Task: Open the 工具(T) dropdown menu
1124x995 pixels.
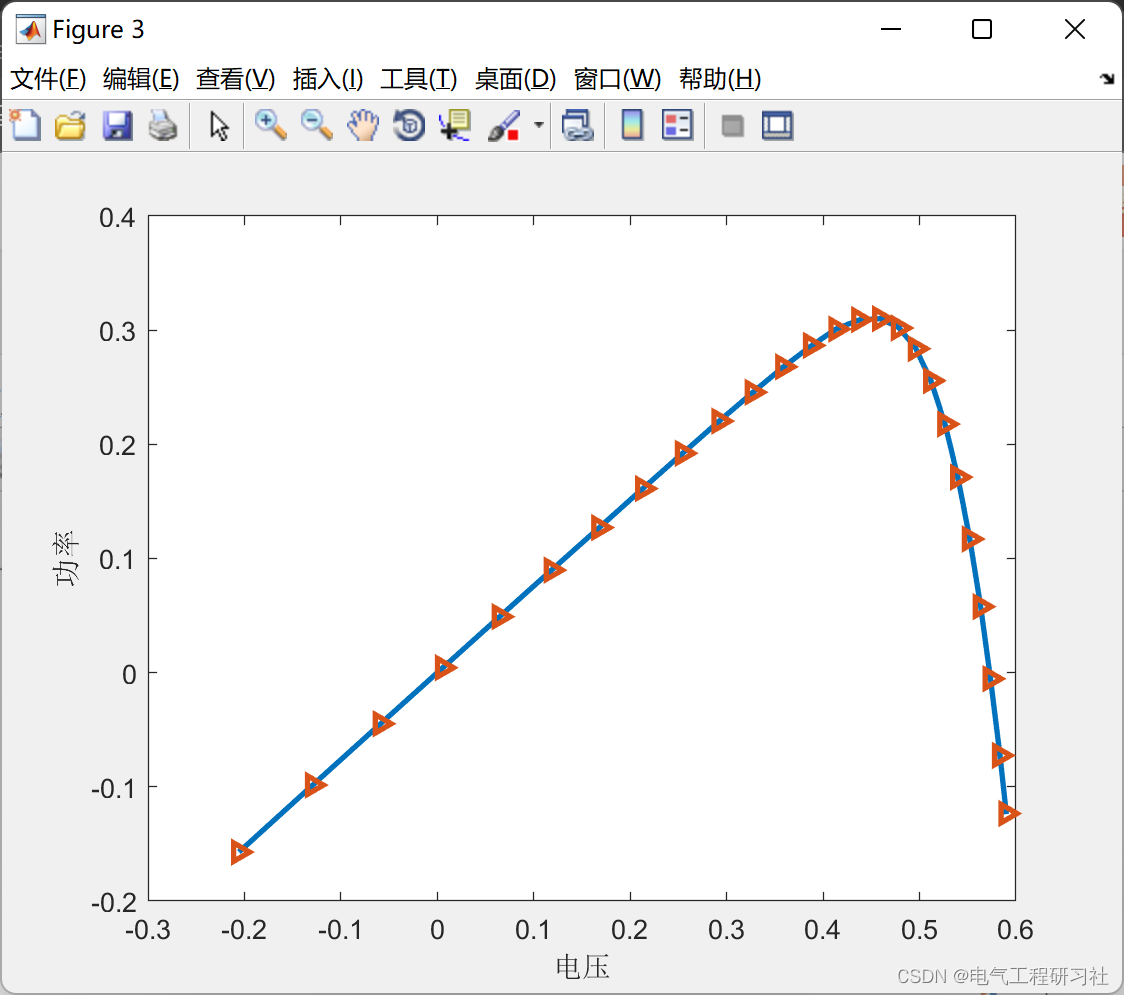Action: 418,79
